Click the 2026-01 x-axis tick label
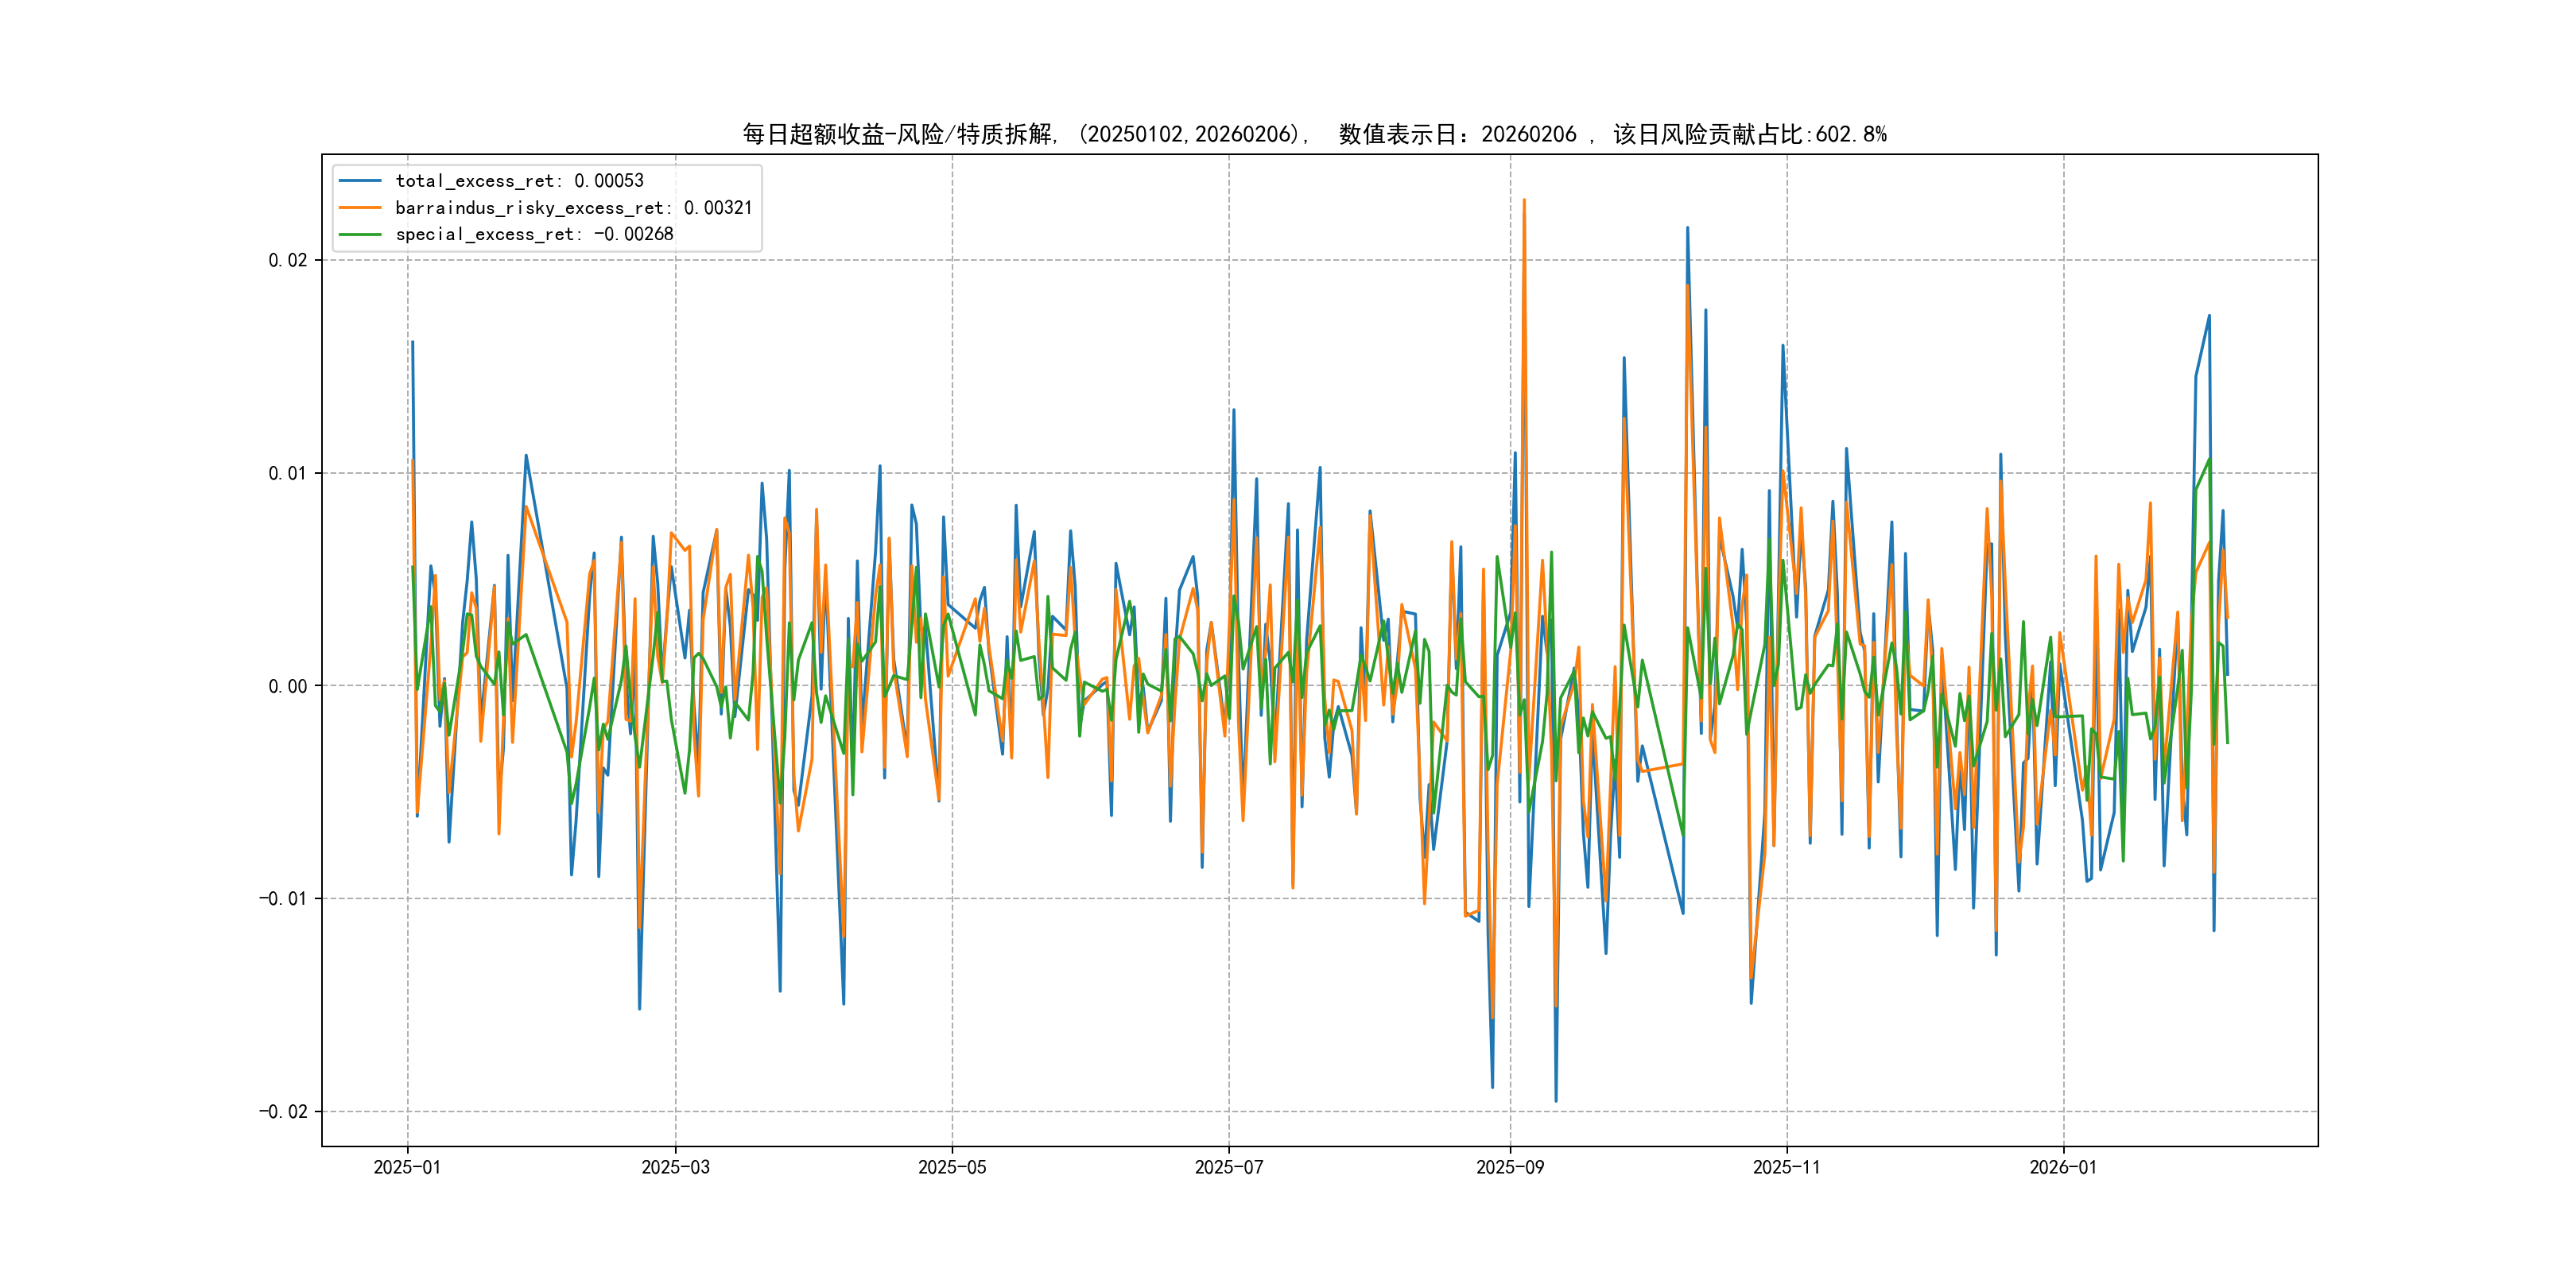This screenshot has height=1288, width=2576. point(2063,1168)
